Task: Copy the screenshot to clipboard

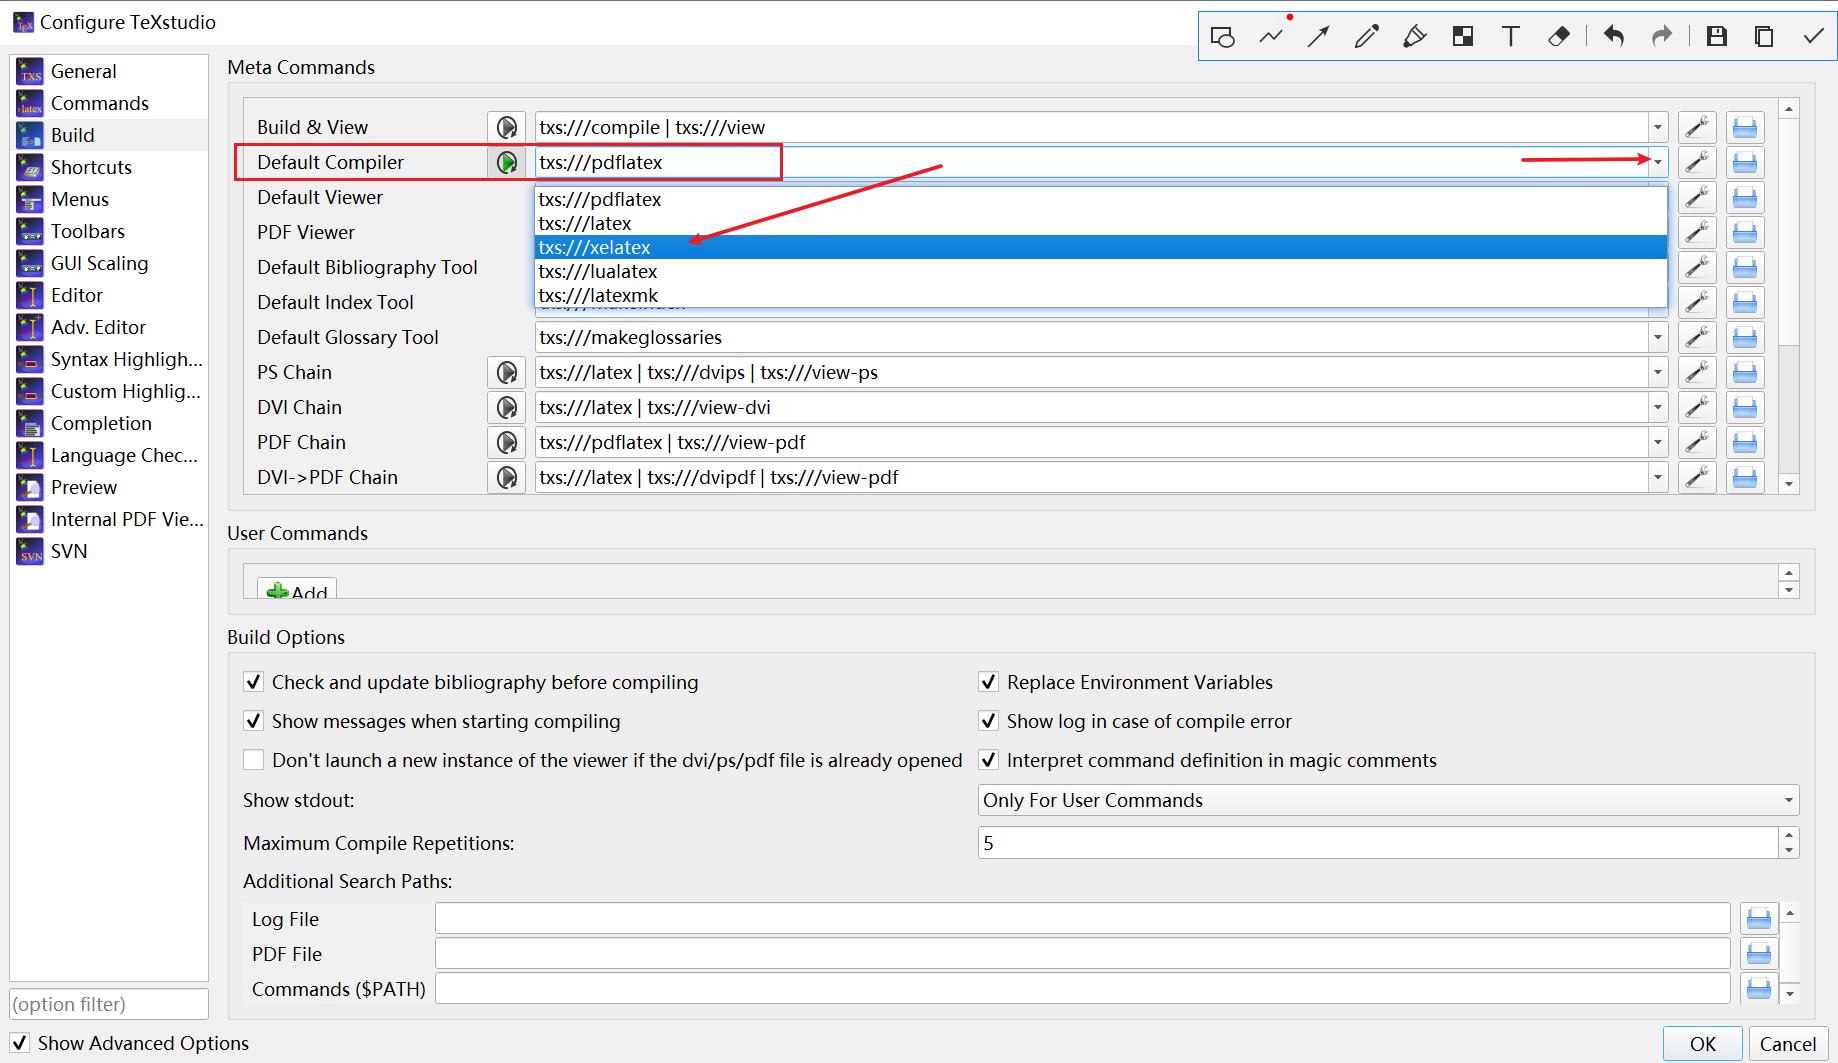Action: pyautogui.click(x=1764, y=37)
